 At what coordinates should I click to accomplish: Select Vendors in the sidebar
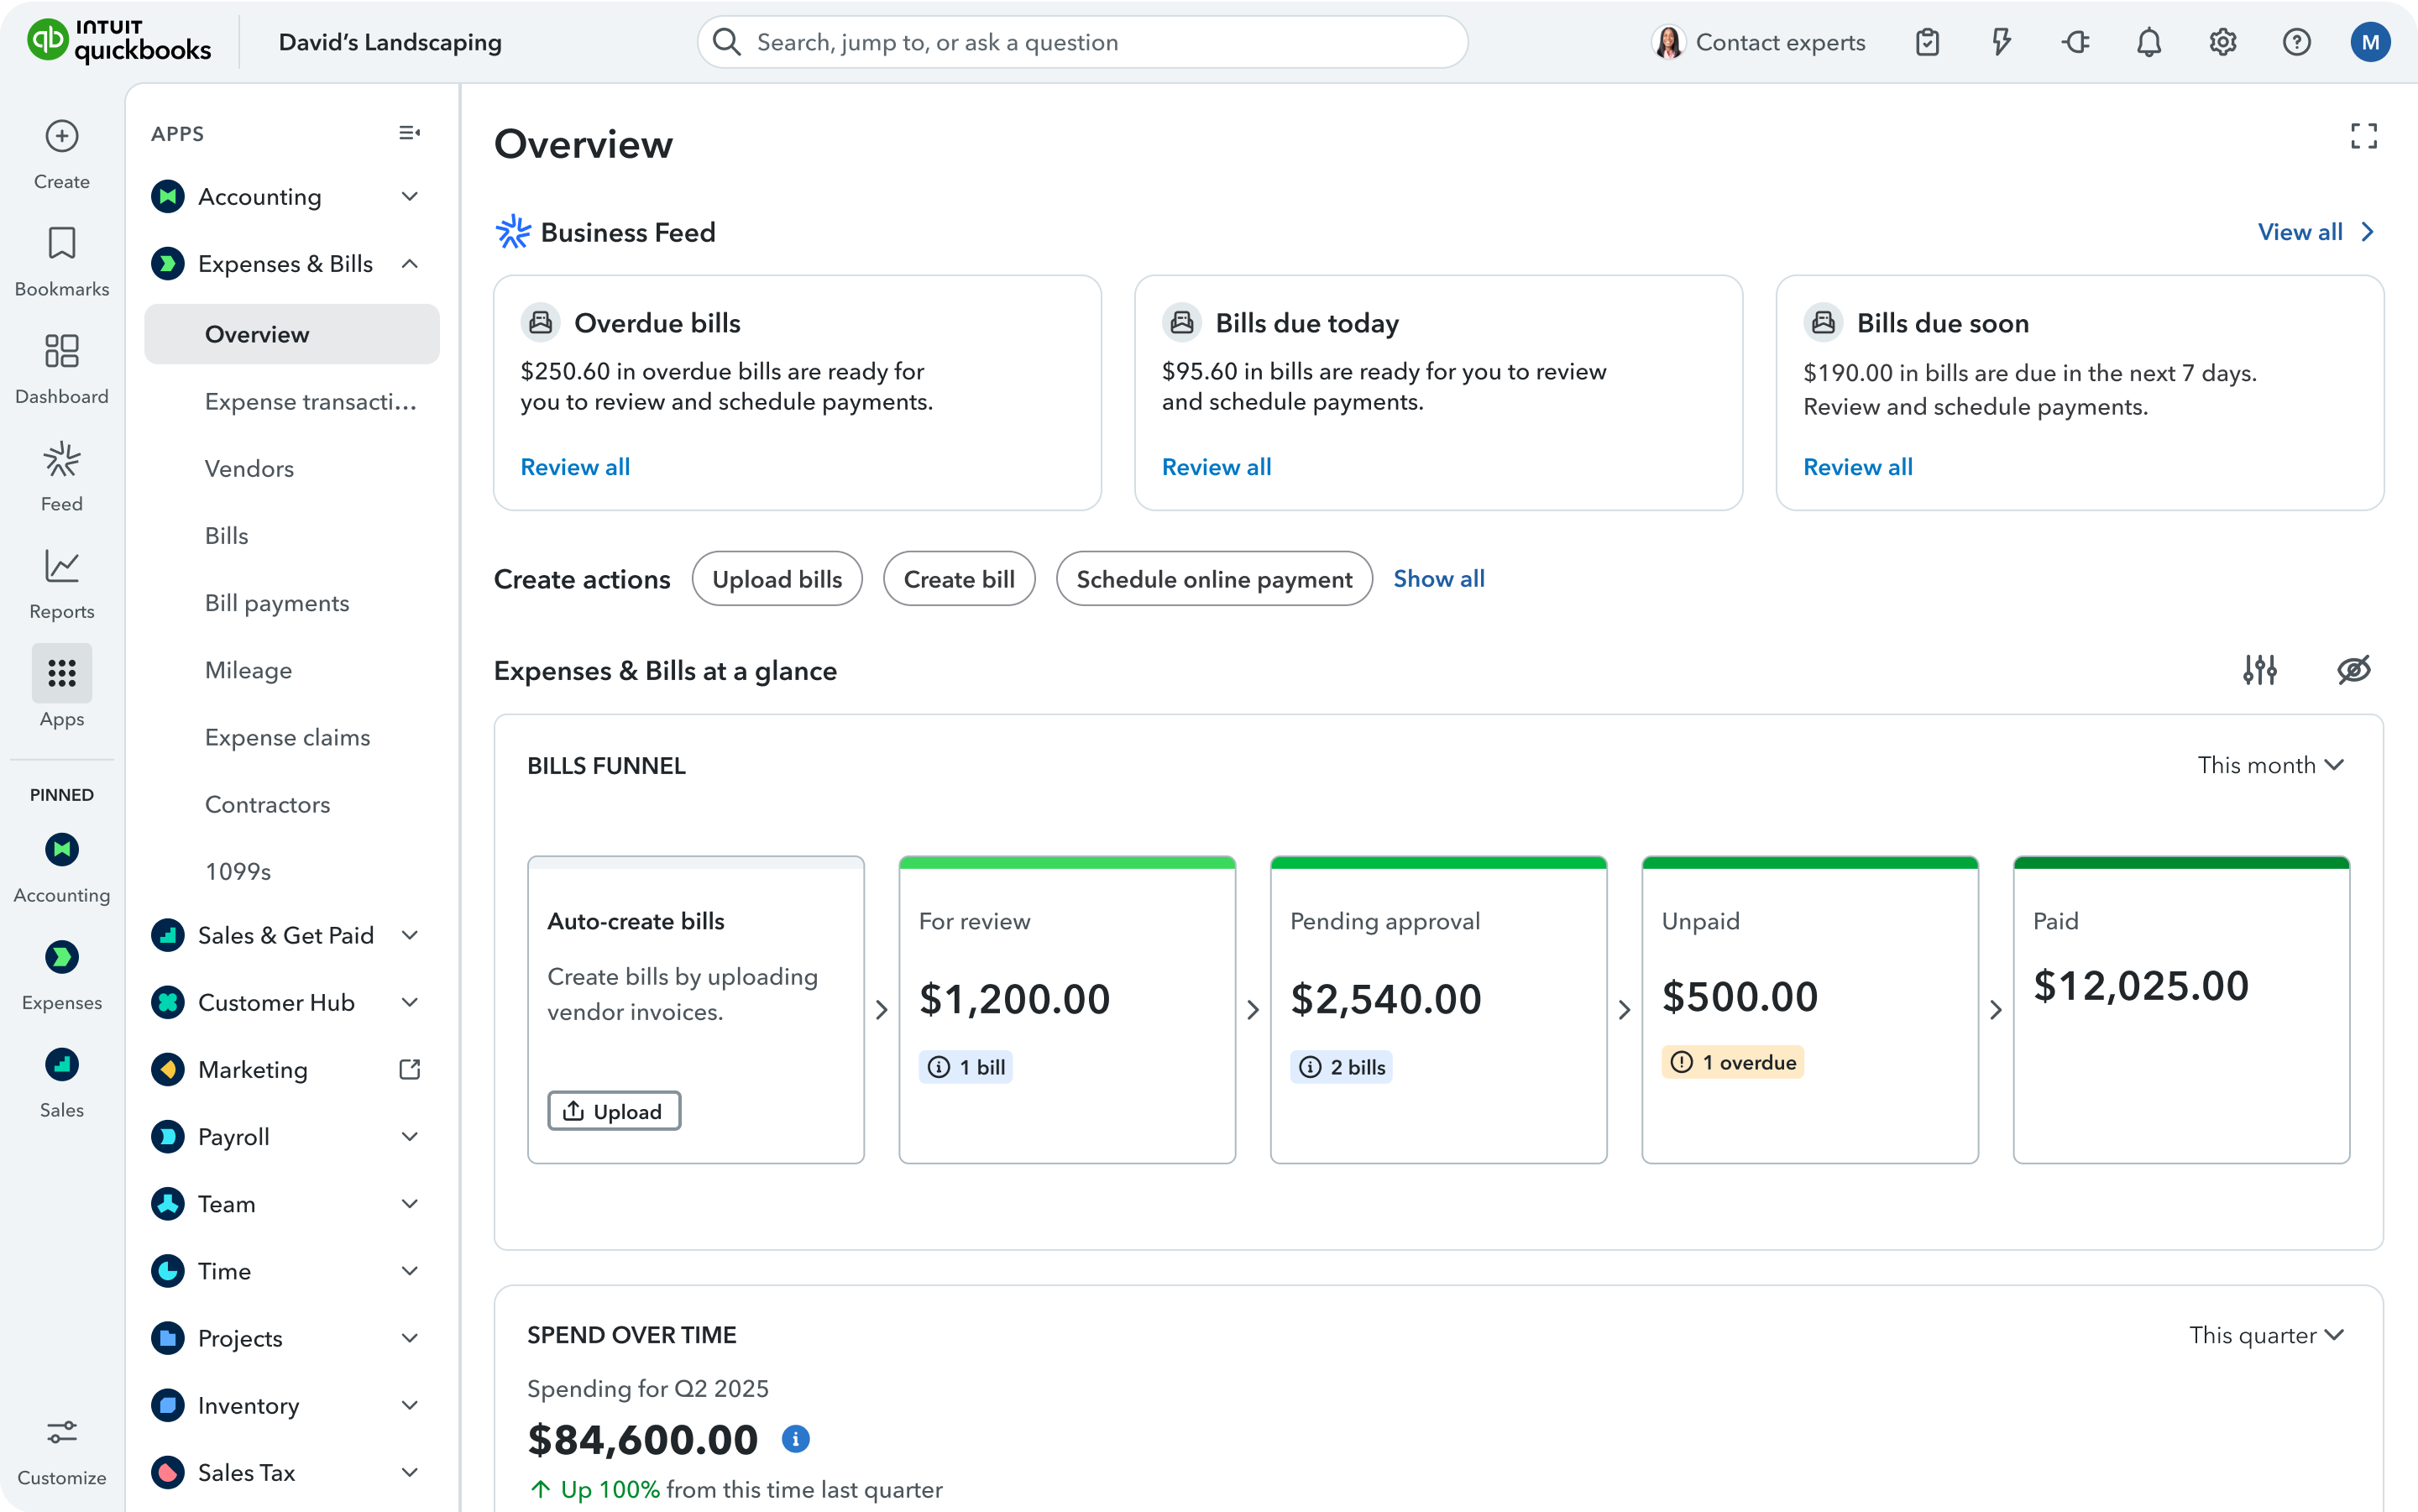tap(249, 469)
